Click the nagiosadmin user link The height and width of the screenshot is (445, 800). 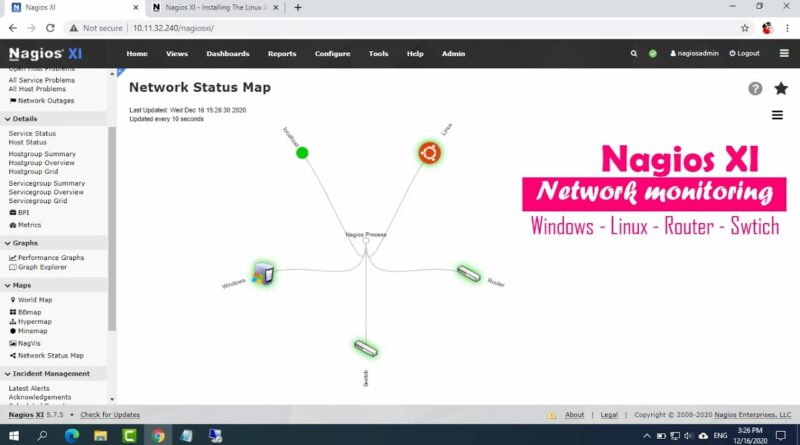(694, 53)
